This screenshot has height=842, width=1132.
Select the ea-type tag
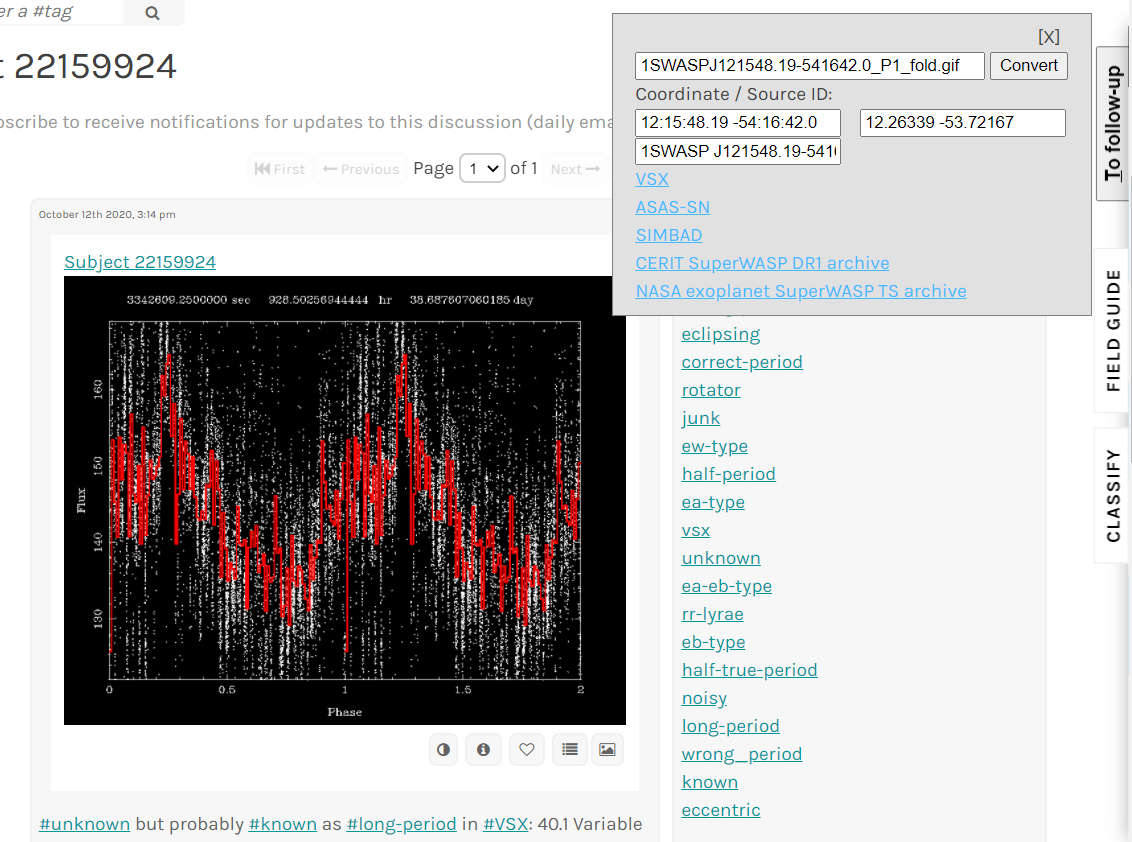click(713, 502)
